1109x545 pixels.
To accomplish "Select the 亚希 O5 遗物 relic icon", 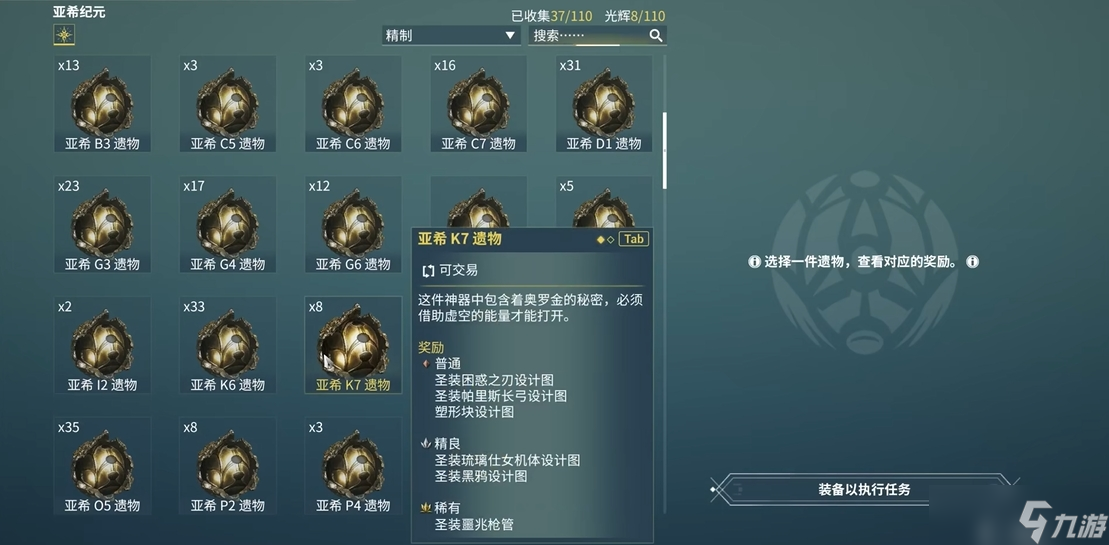I will tap(103, 465).
